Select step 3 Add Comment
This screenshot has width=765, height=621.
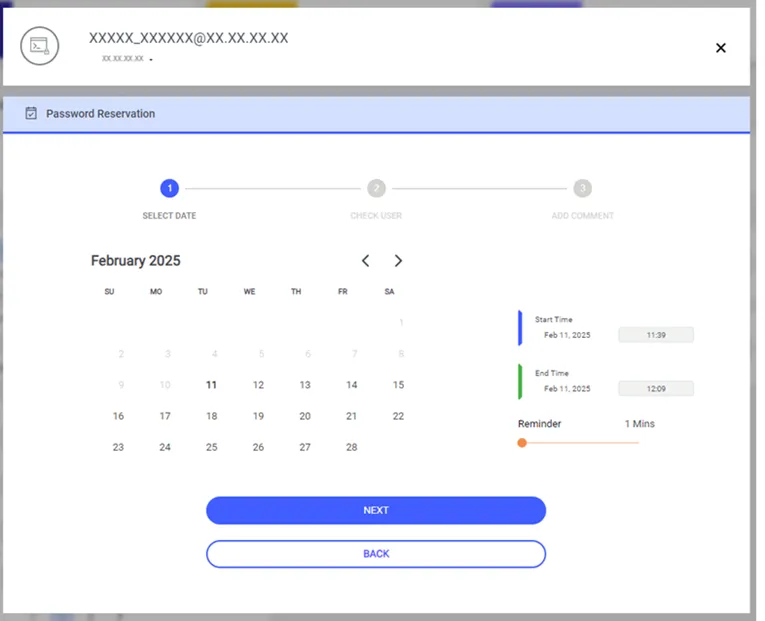tap(583, 188)
